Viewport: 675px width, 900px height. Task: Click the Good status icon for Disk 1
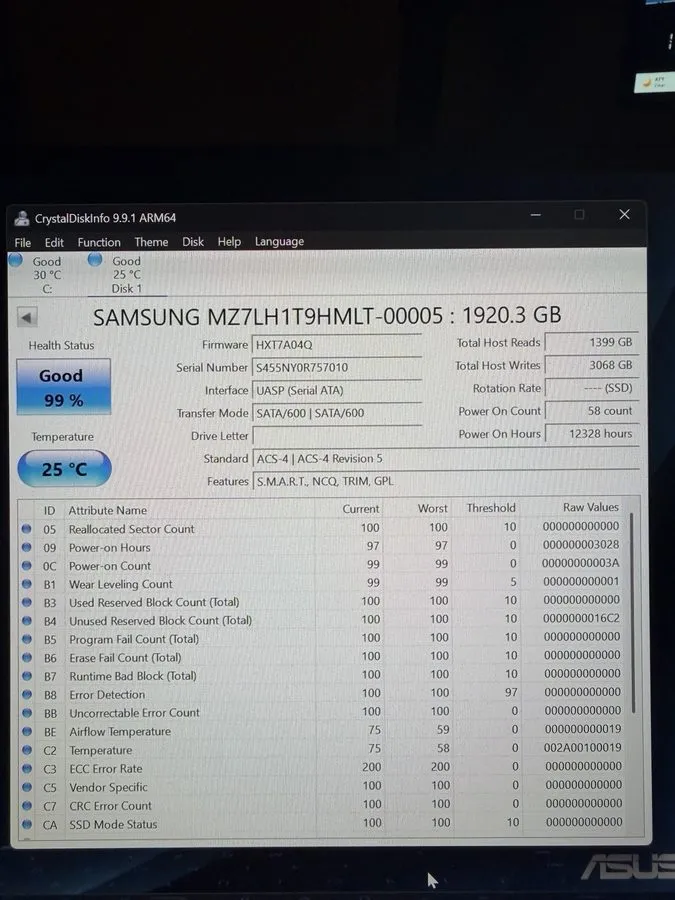[x=95, y=259]
